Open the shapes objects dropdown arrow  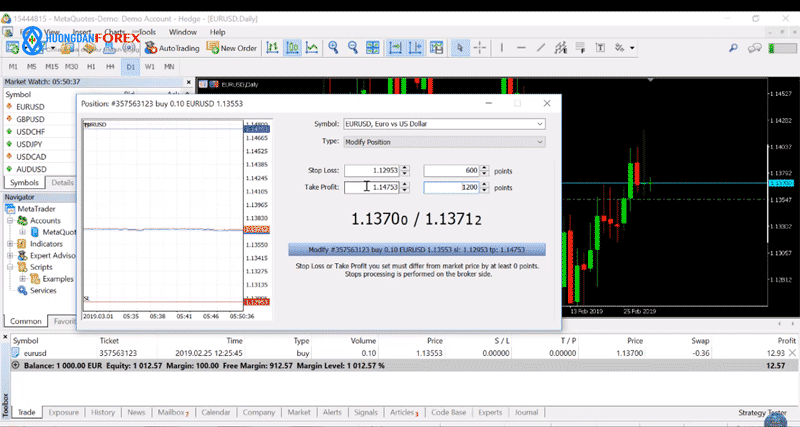pos(632,48)
